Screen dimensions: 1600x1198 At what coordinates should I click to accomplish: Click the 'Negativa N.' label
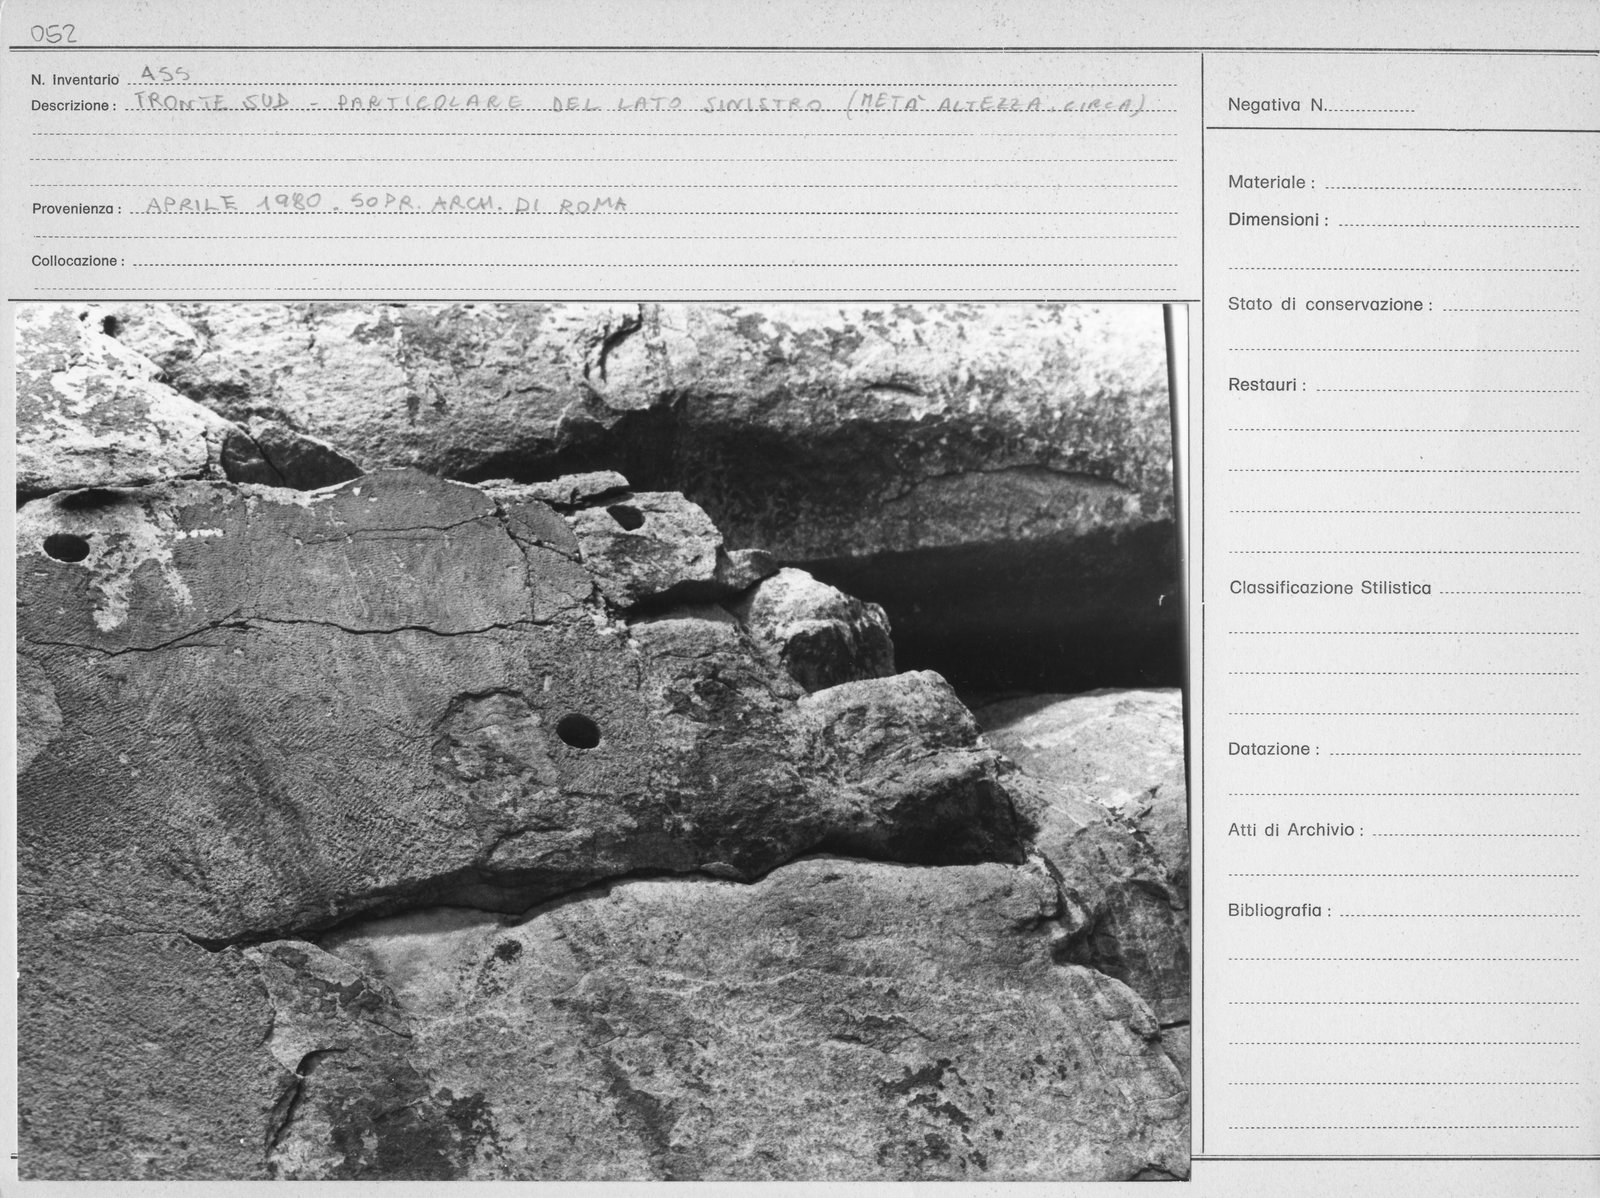1277,105
